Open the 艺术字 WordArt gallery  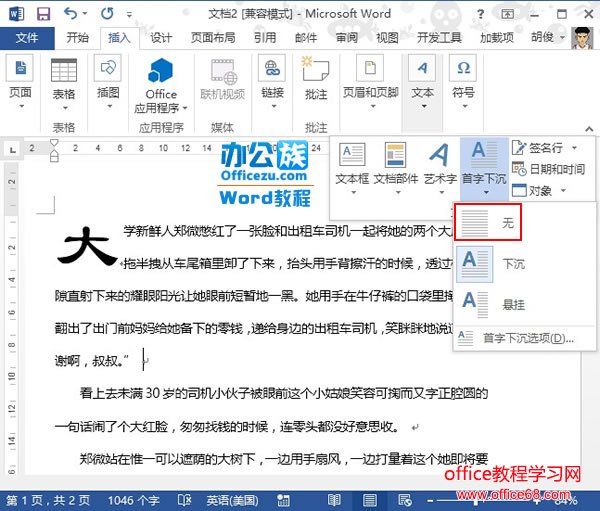click(x=440, y=168)
